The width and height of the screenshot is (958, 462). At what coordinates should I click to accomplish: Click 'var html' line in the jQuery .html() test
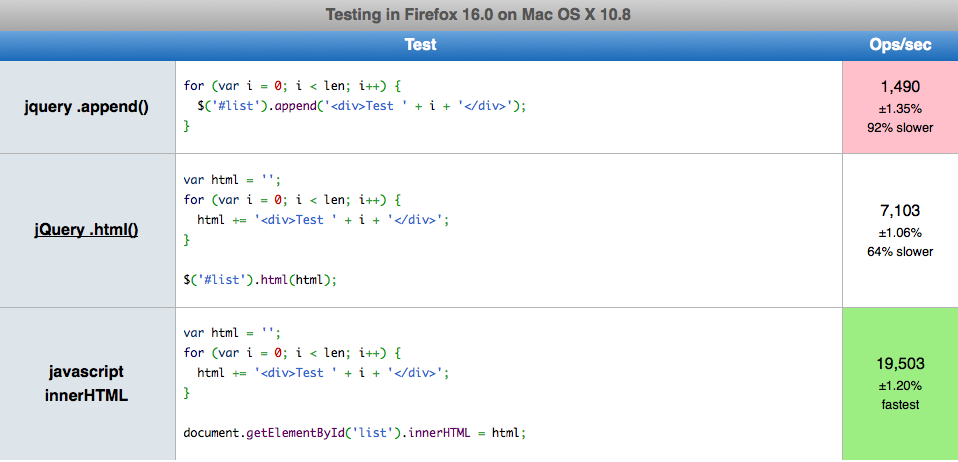[x=232, y=180]
